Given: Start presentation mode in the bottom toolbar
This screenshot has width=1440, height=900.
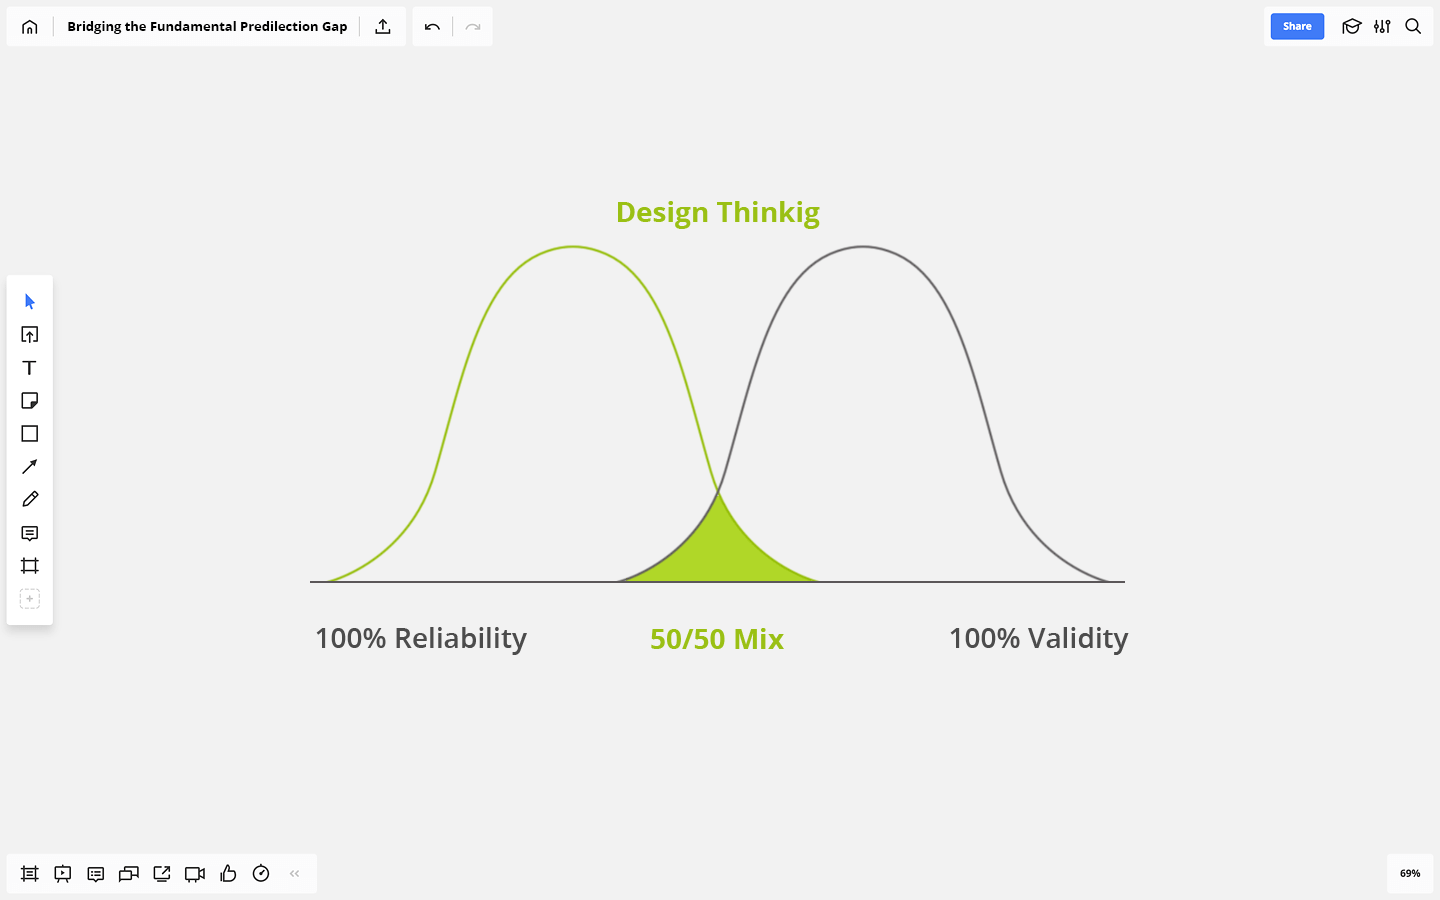Looking at the screenshot, I should click(x=63, y=874).
